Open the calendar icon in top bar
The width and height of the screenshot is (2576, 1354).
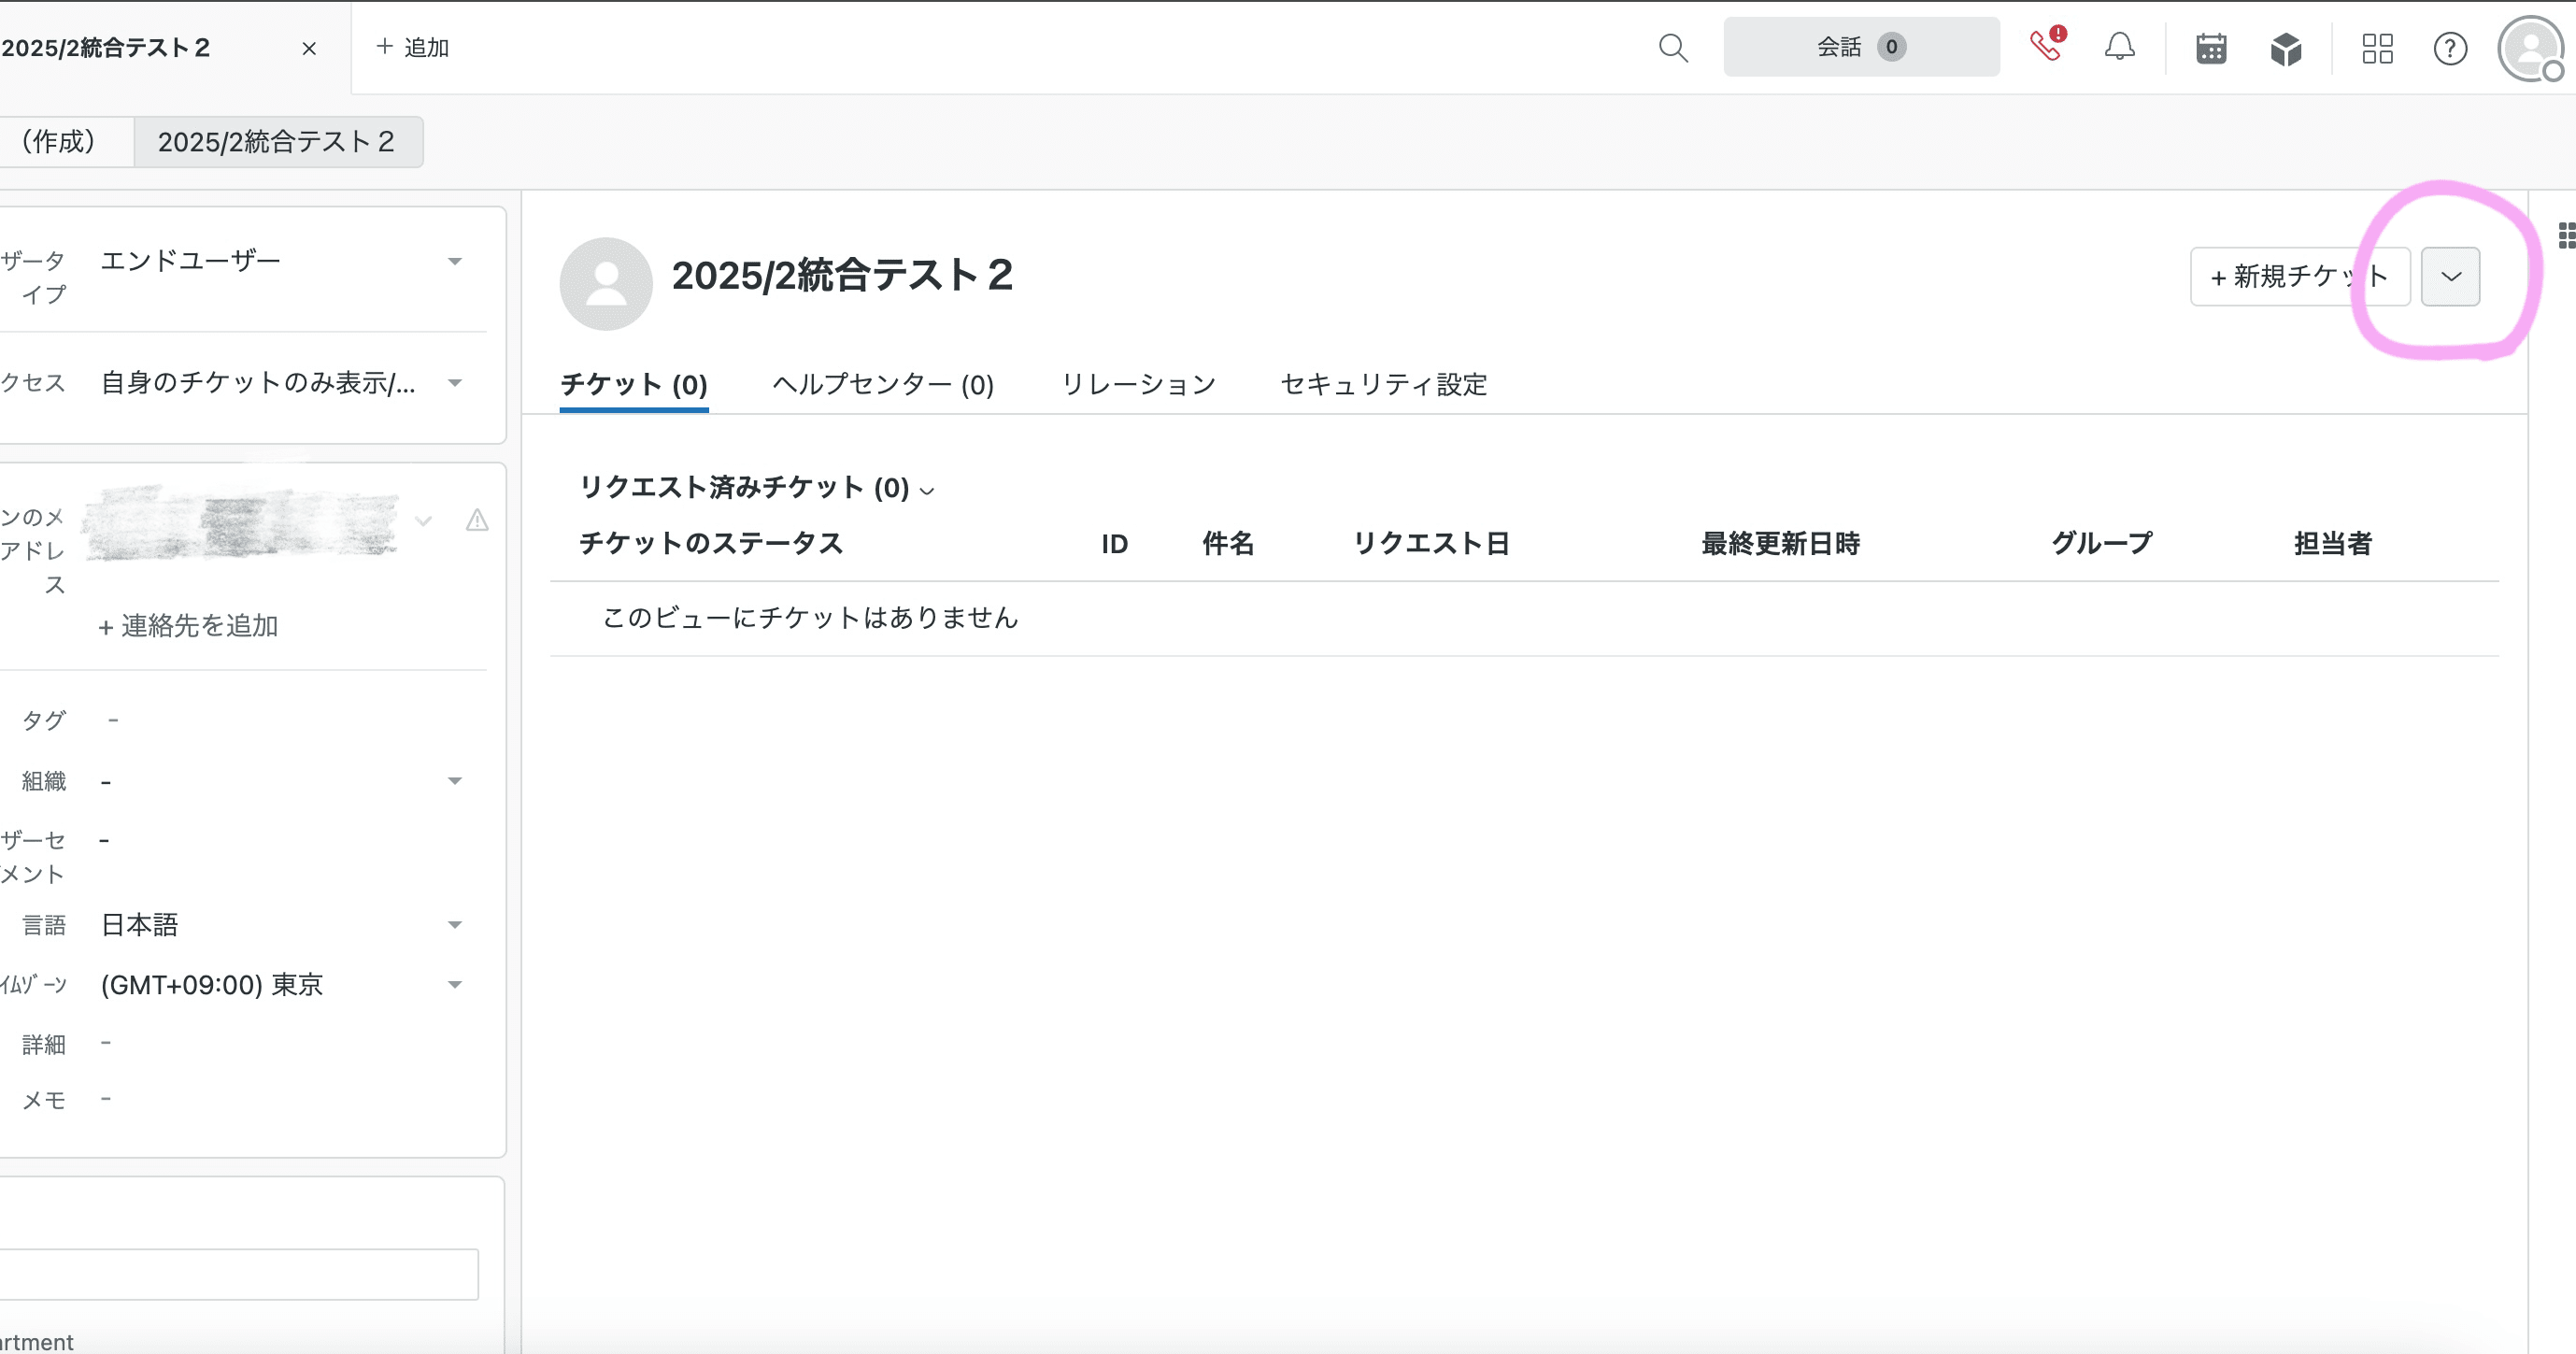point(2211,48)
